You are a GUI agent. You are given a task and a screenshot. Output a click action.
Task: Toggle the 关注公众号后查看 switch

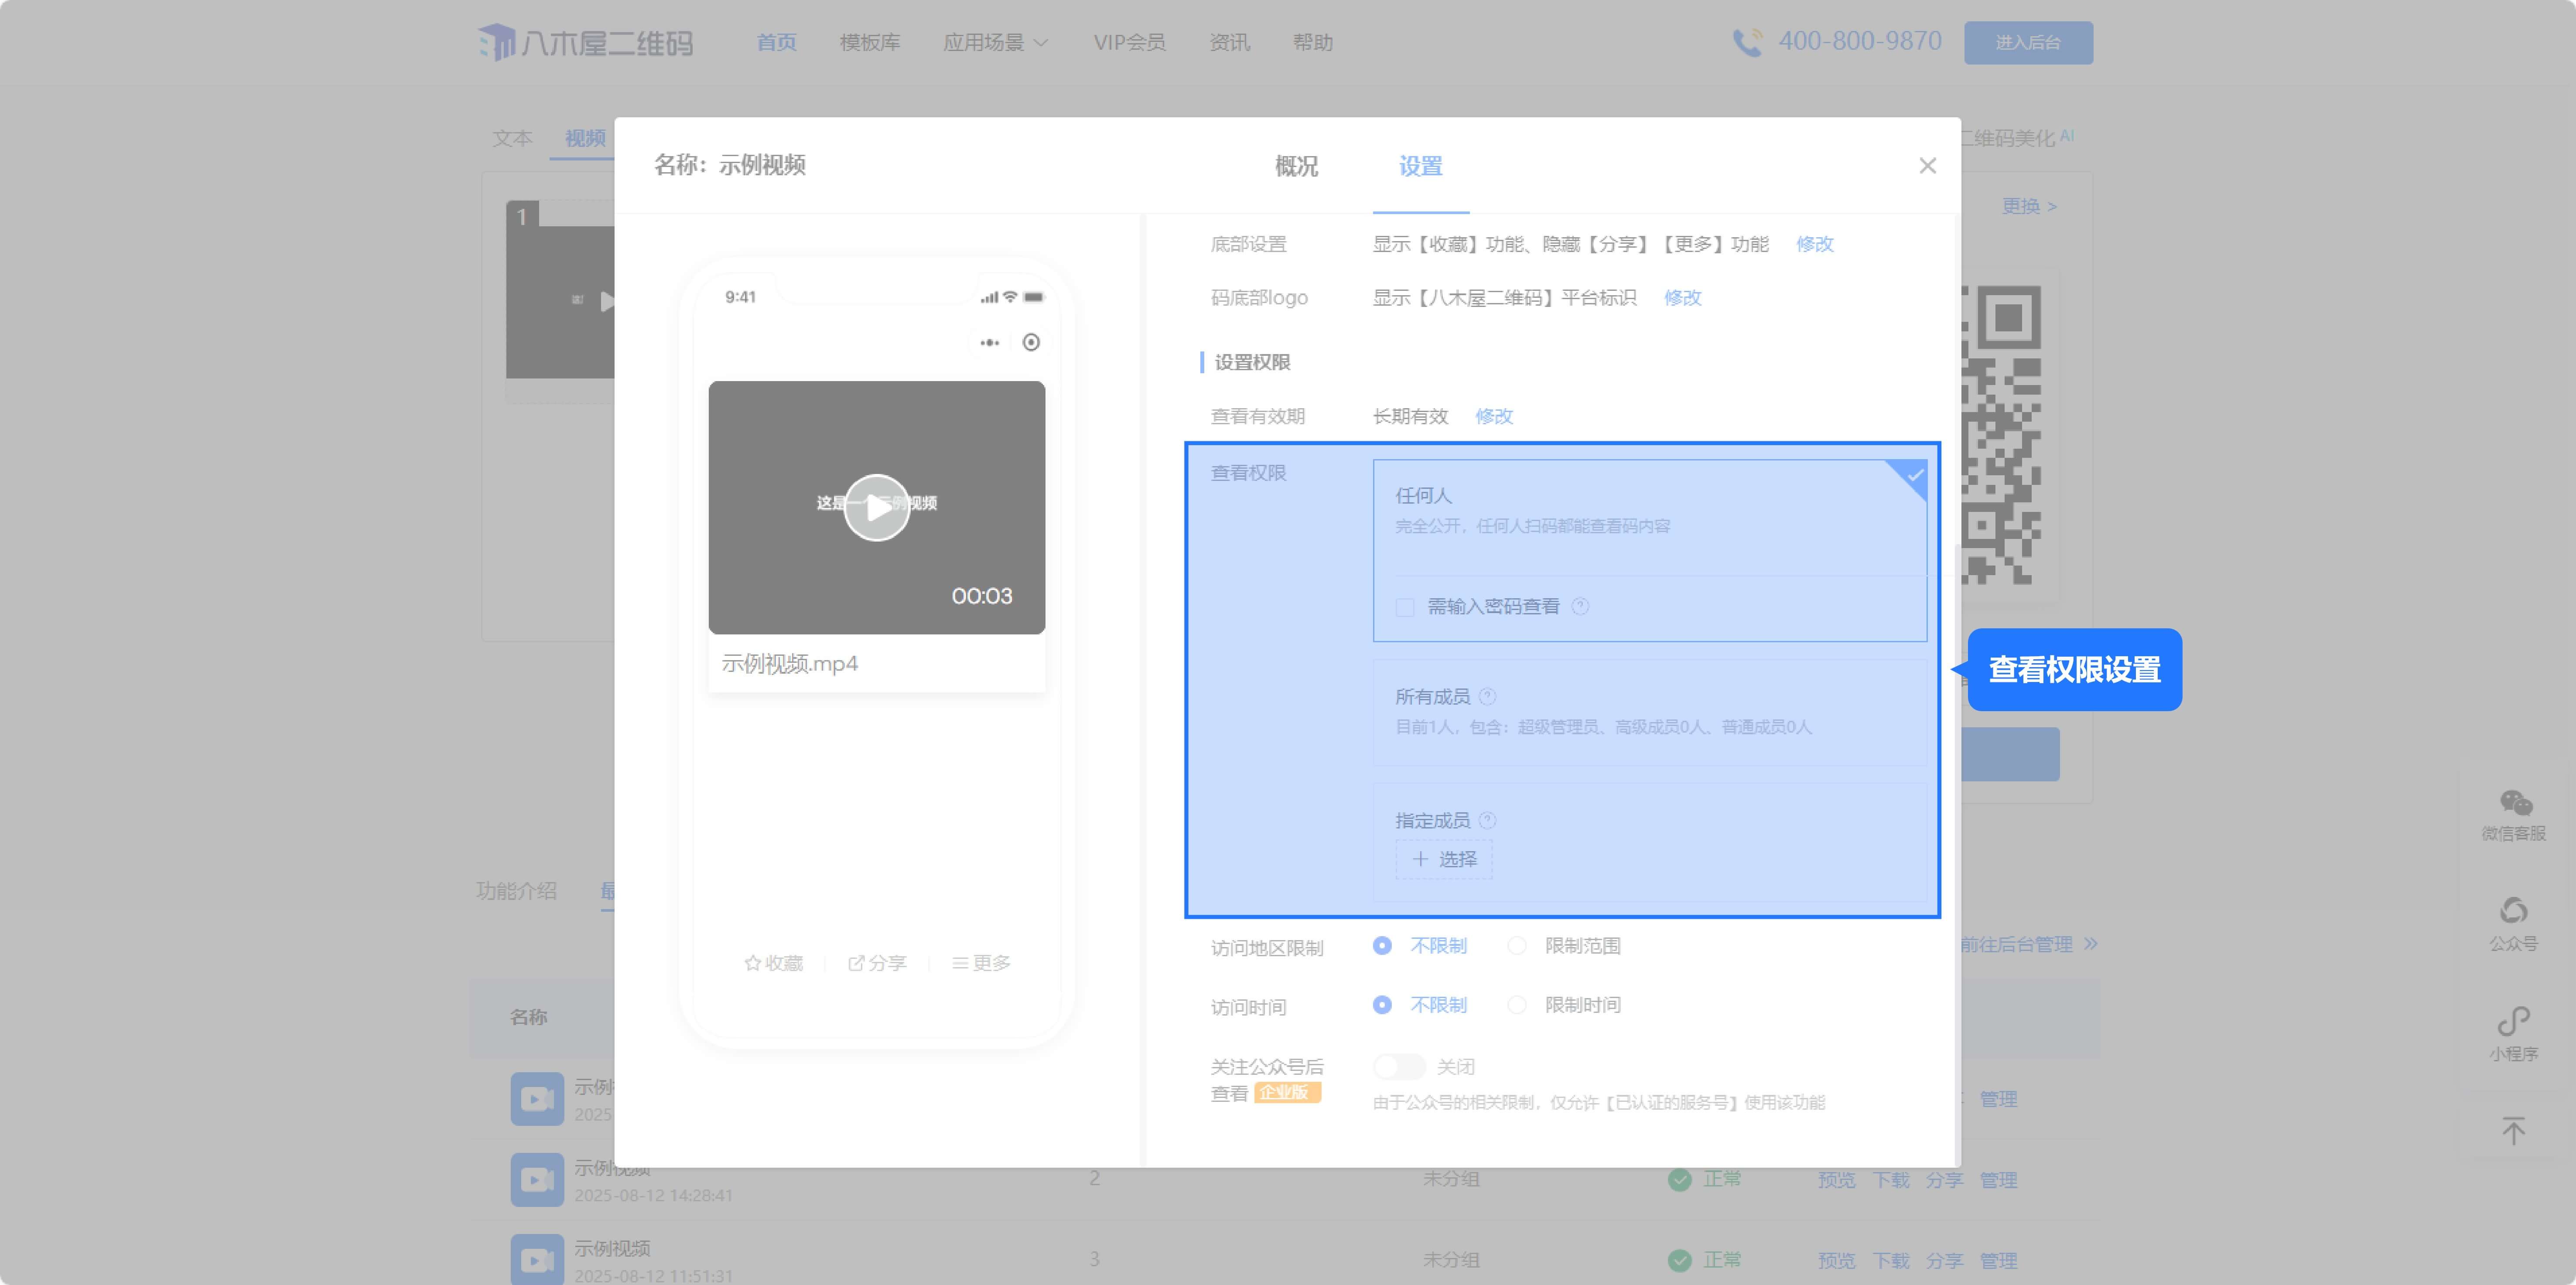[1399, 1067]
